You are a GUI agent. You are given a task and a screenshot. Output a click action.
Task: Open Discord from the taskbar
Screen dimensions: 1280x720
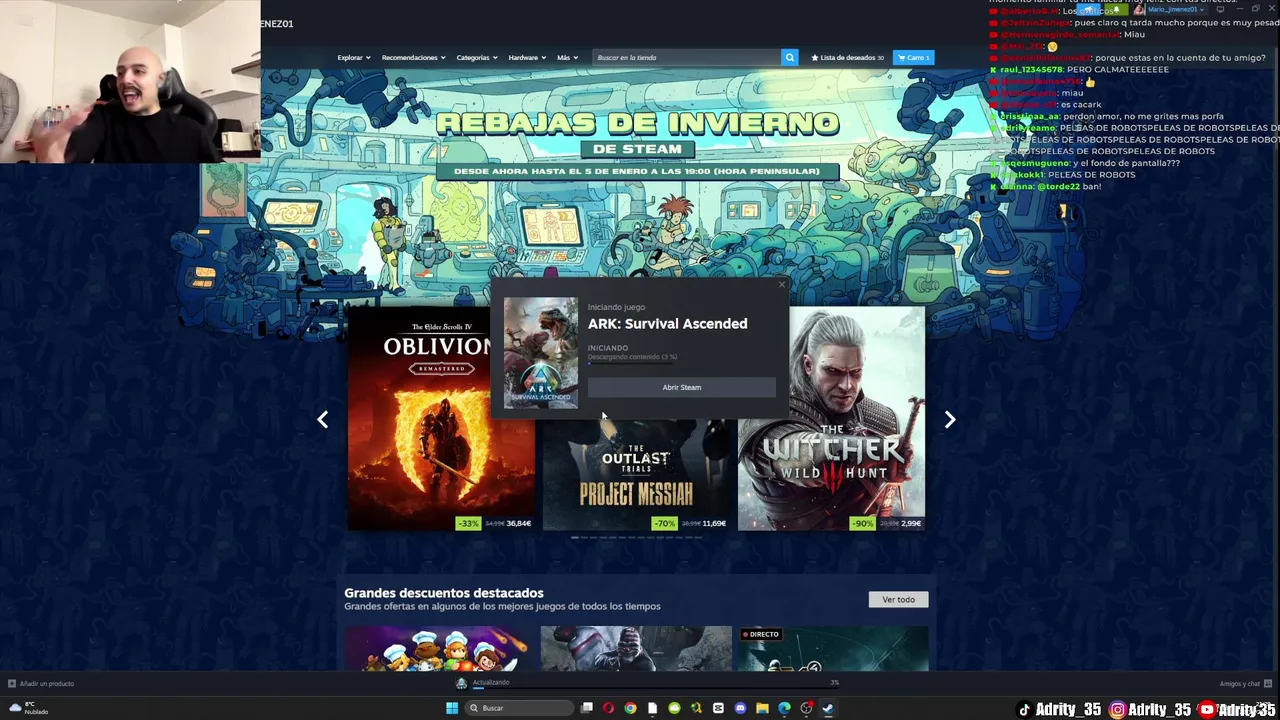740,708
